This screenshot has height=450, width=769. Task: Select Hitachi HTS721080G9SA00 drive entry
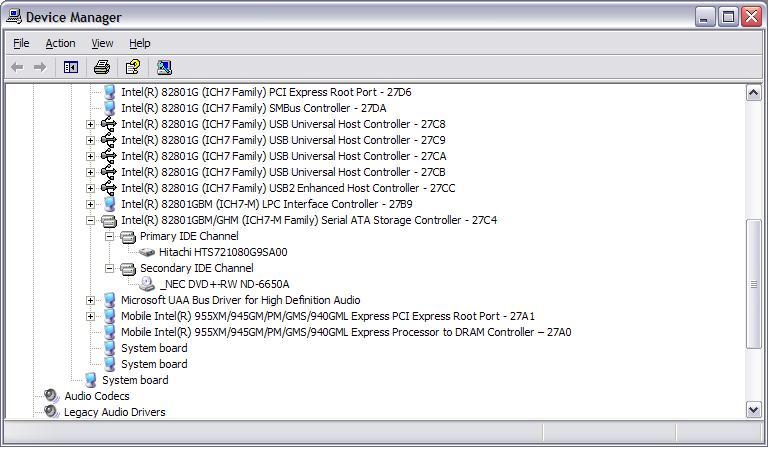(x=223, y=252)
